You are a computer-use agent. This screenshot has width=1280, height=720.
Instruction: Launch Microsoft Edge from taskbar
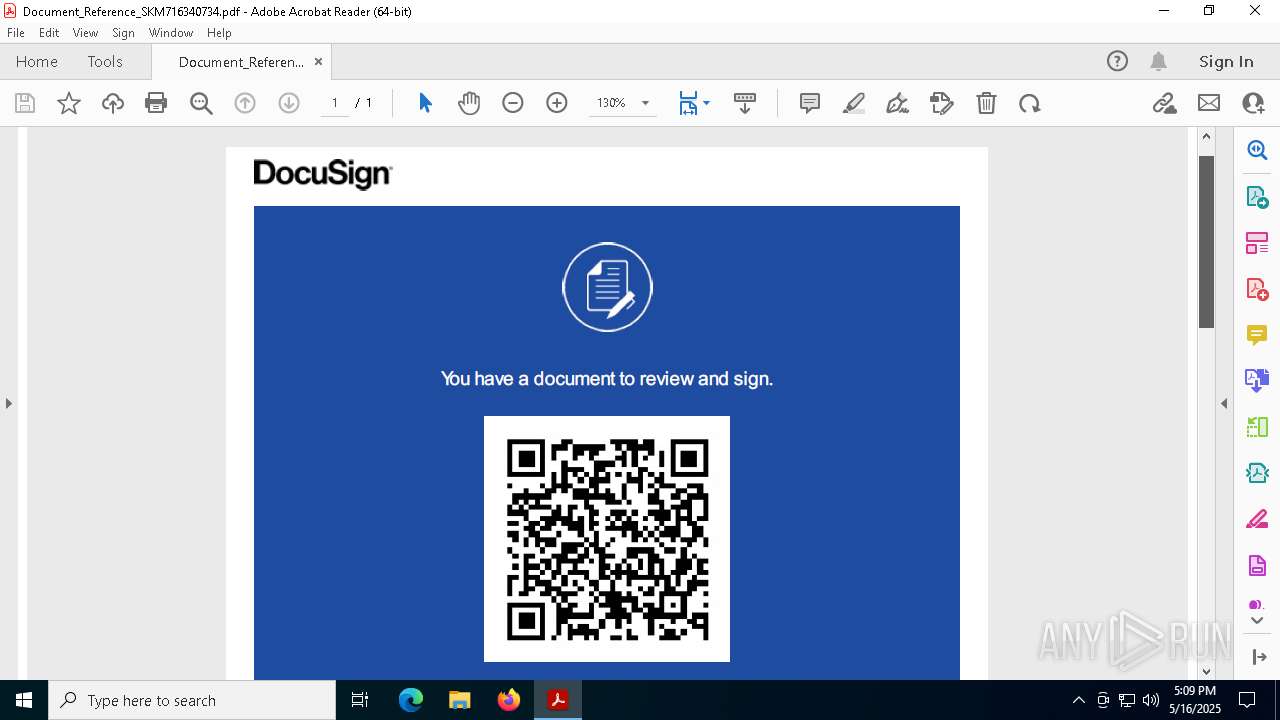coord(411,700)
